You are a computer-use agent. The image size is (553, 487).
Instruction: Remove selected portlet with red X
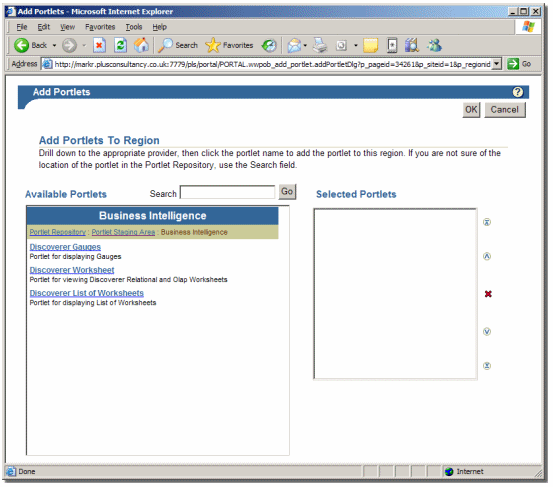tap(488, 294)
